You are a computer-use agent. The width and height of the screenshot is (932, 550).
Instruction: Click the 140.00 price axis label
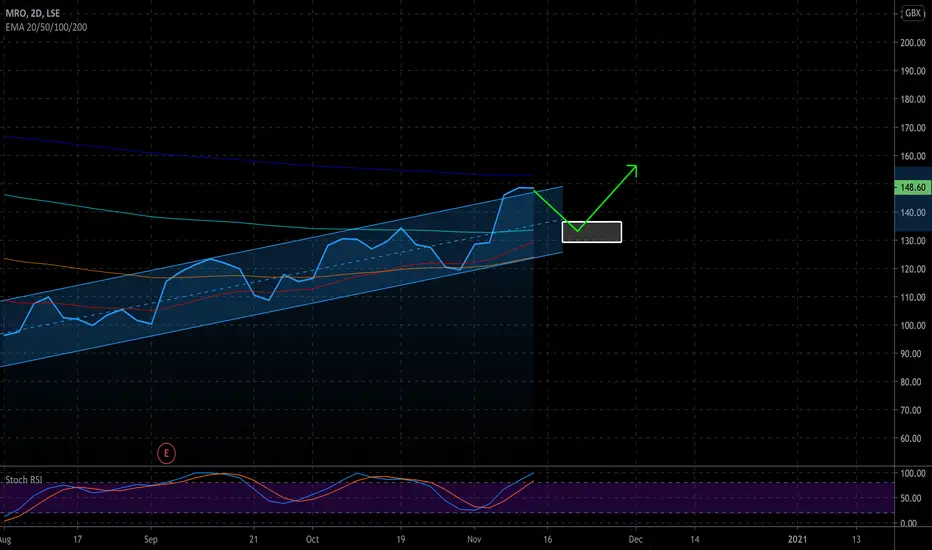point(913,213)
